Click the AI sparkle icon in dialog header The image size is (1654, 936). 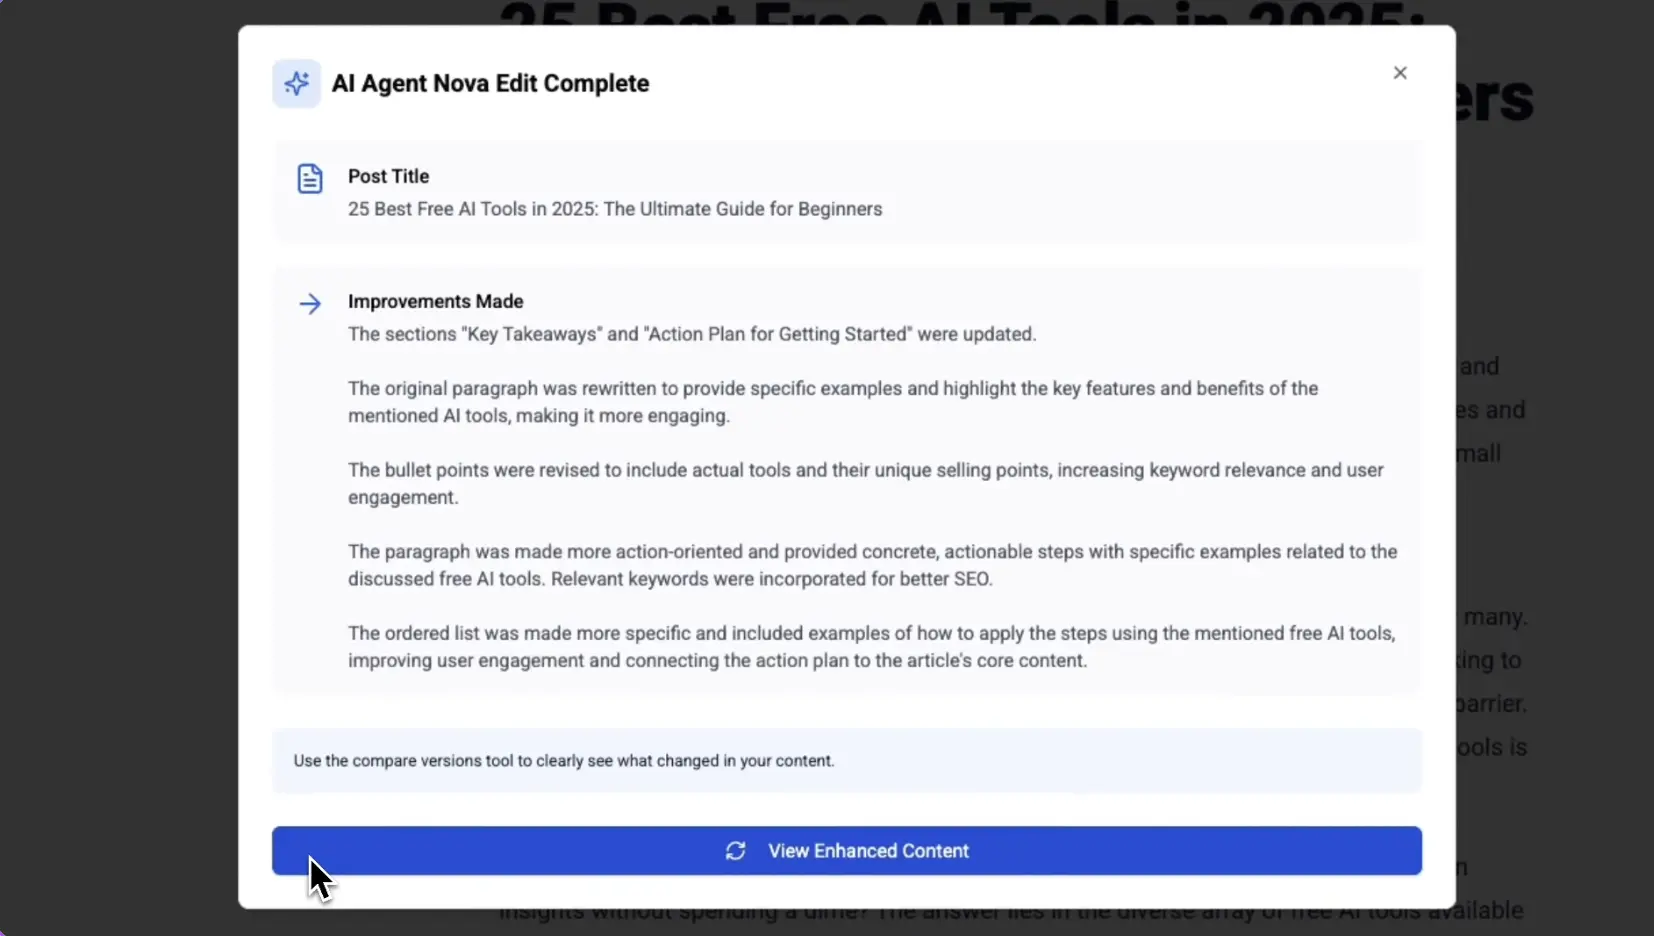coord(296,83)
